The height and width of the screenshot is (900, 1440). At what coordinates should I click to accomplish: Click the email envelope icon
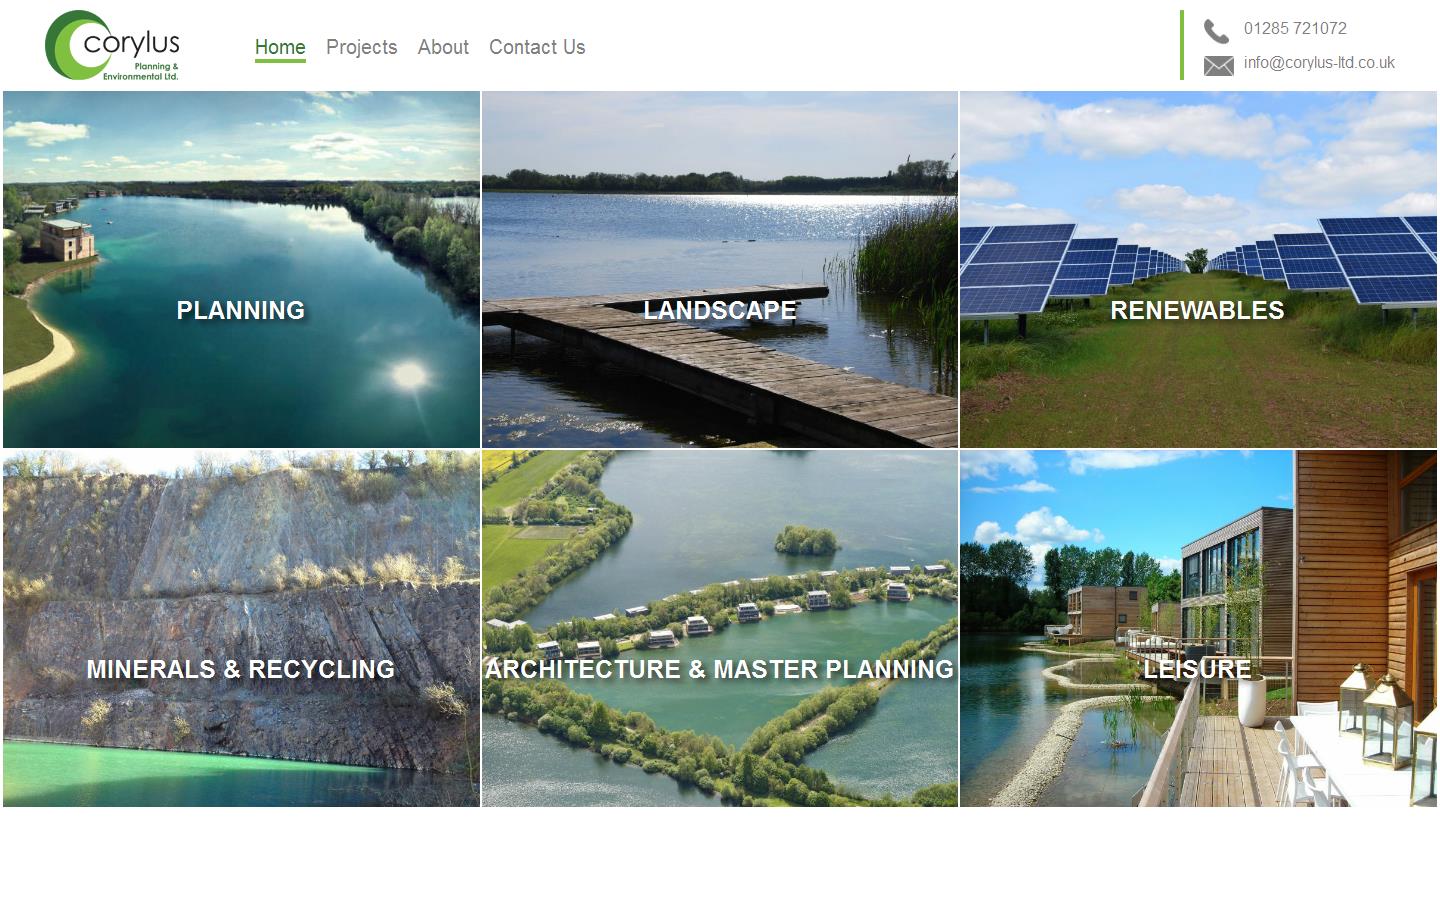(1218, 66)
